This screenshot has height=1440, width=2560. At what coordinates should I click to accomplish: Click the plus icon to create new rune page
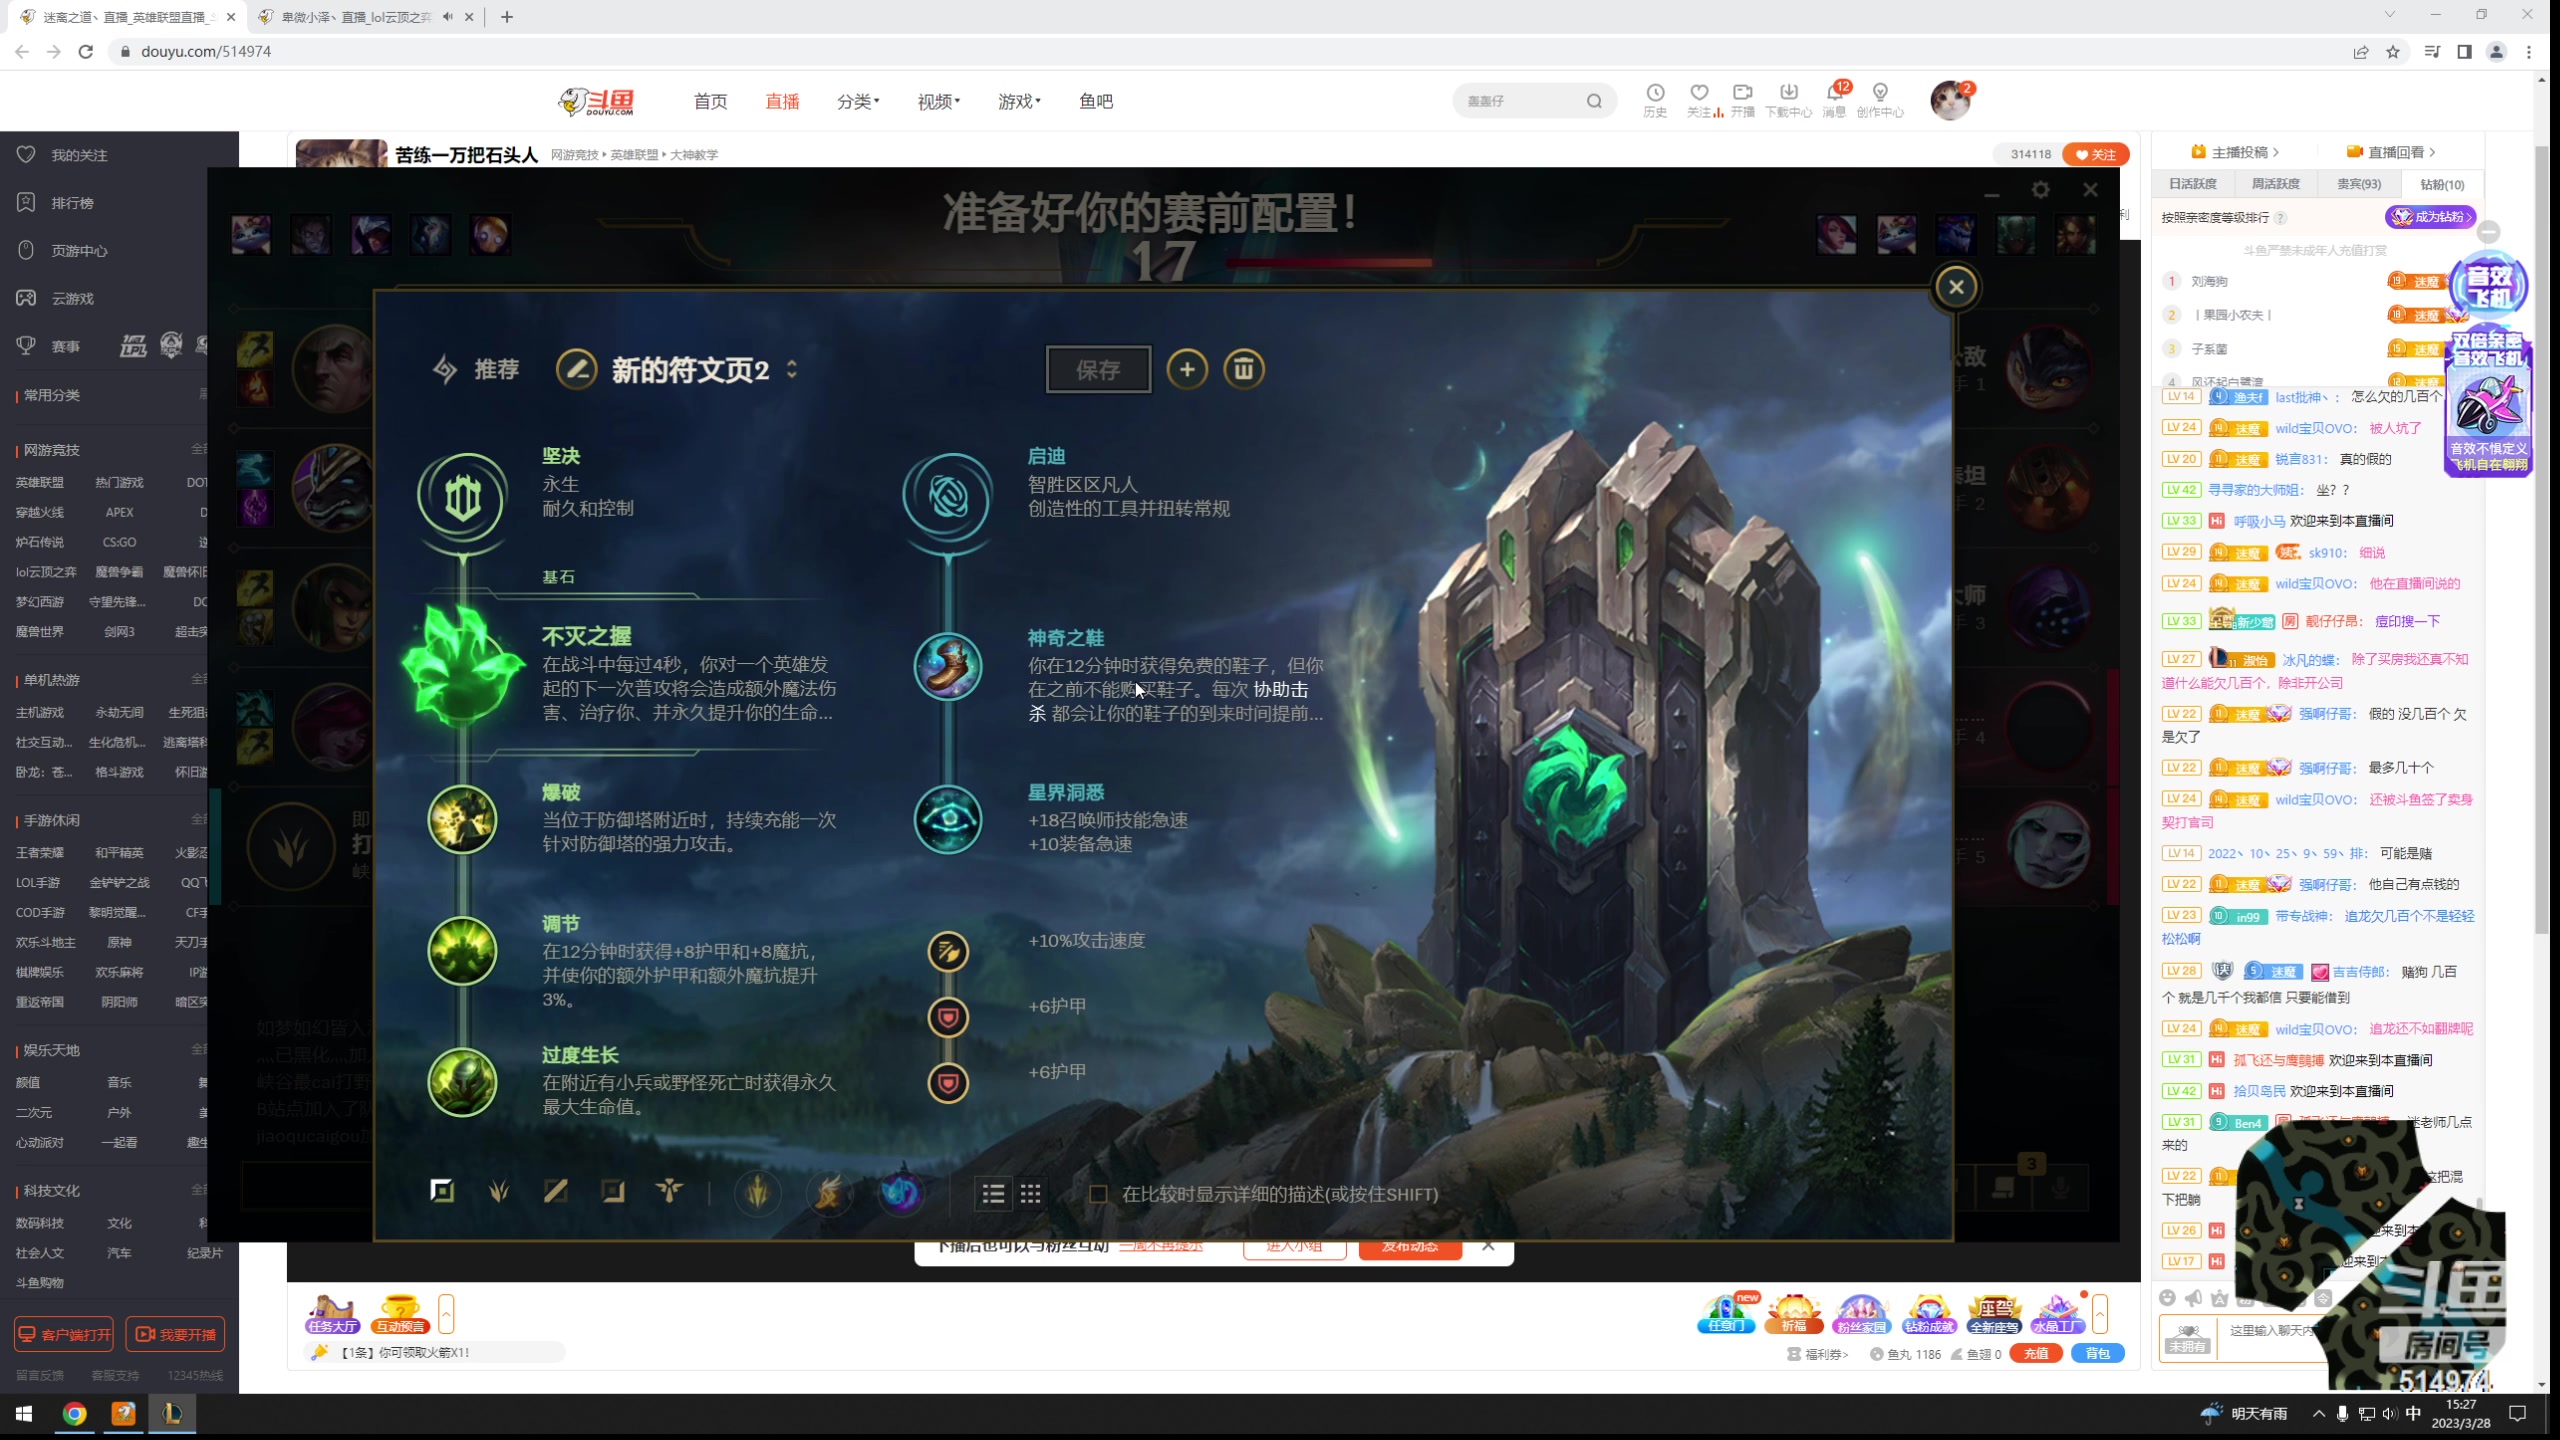pyautogui.click(x=1188, y=369)
